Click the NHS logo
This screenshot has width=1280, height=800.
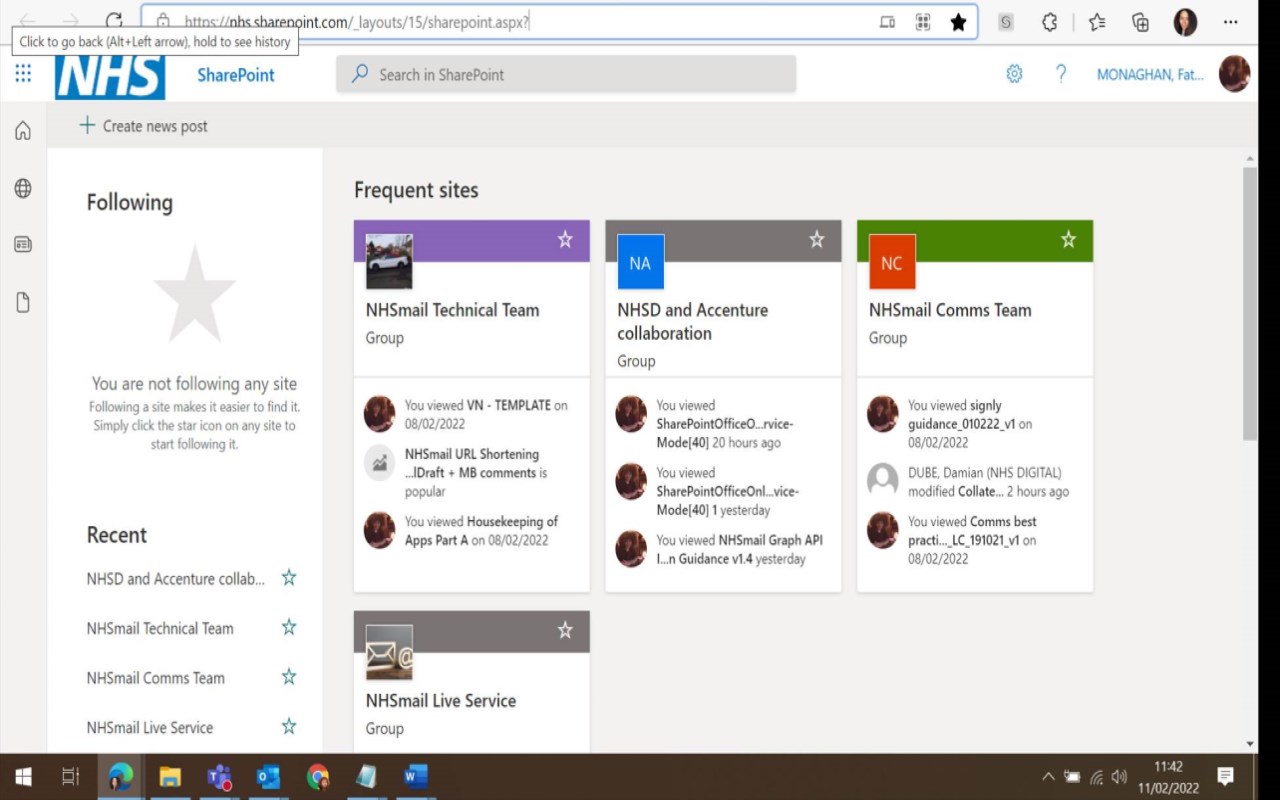[110, 75]
